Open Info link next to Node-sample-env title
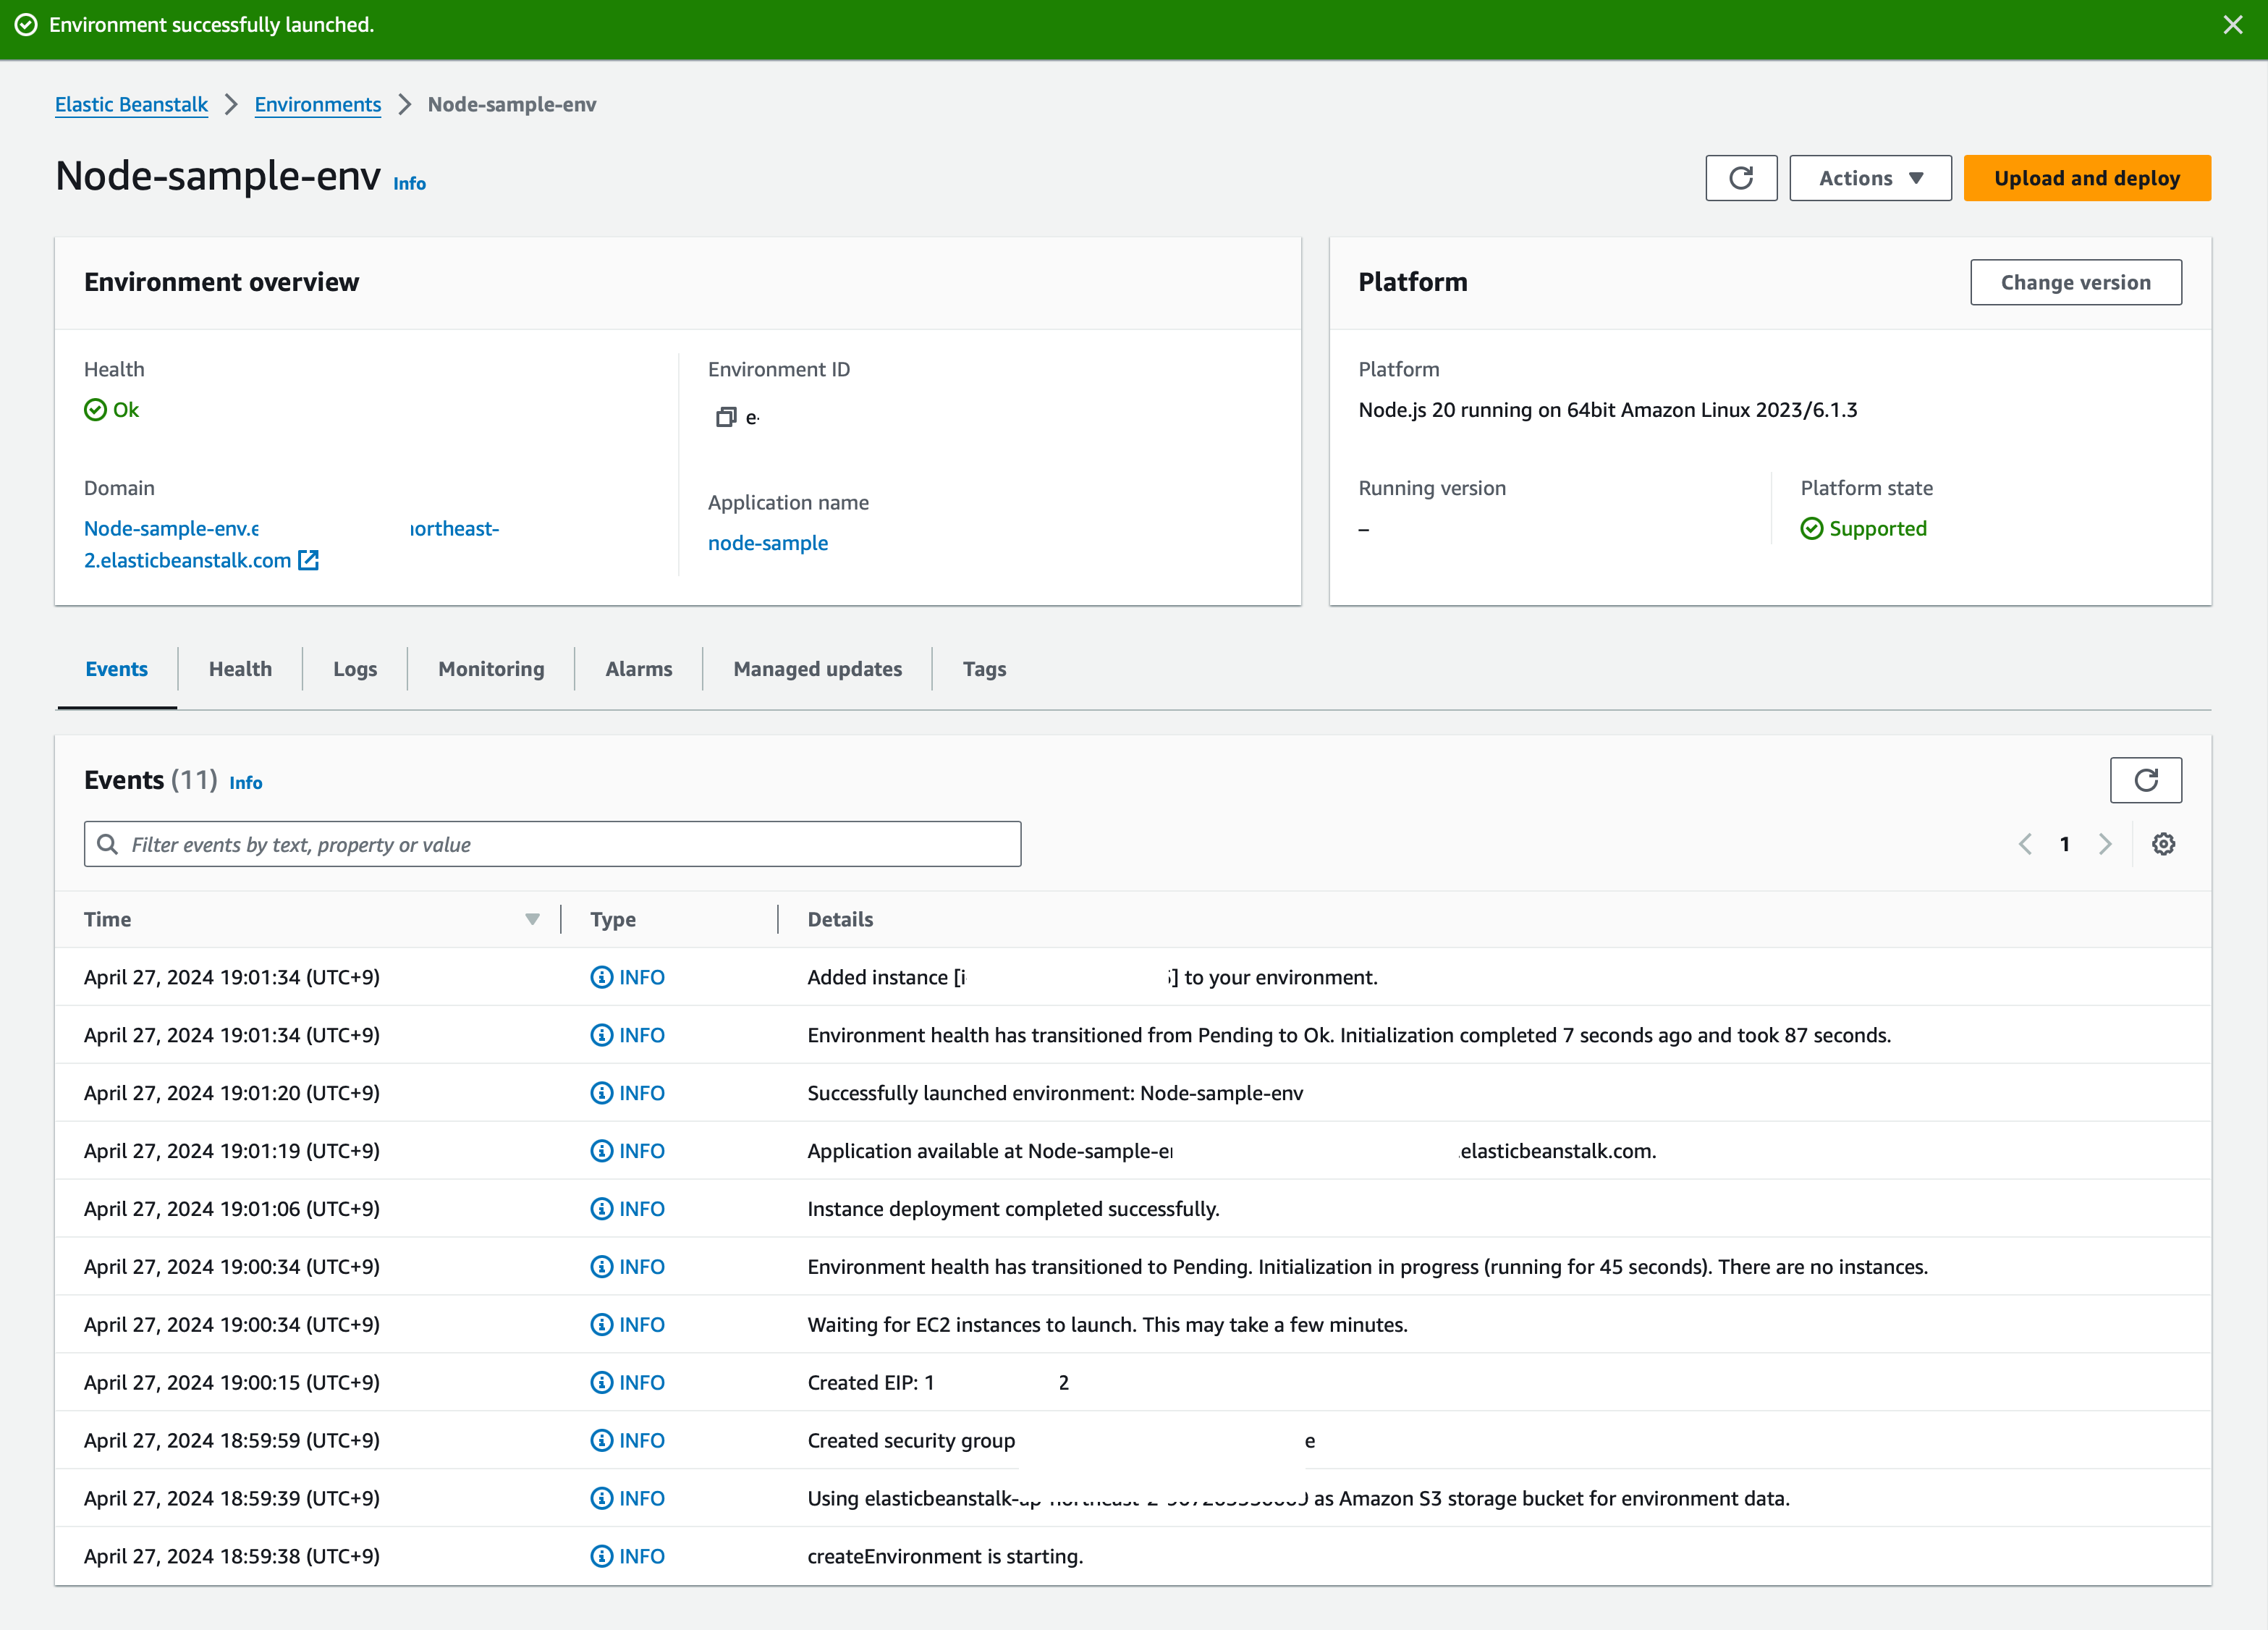Image resolution: width=2268 pixels, height=1630 pixels. coord(409,183)
